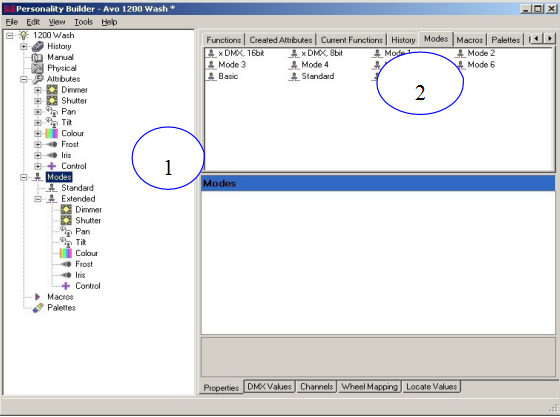The height and width of the screenshot is (417, 560).
Task: Click the Attributes wrench icon in the tree
Action: point(38,79)
